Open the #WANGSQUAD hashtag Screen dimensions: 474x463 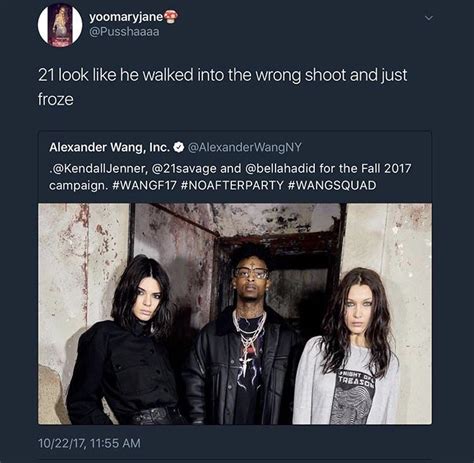(332, 185)
